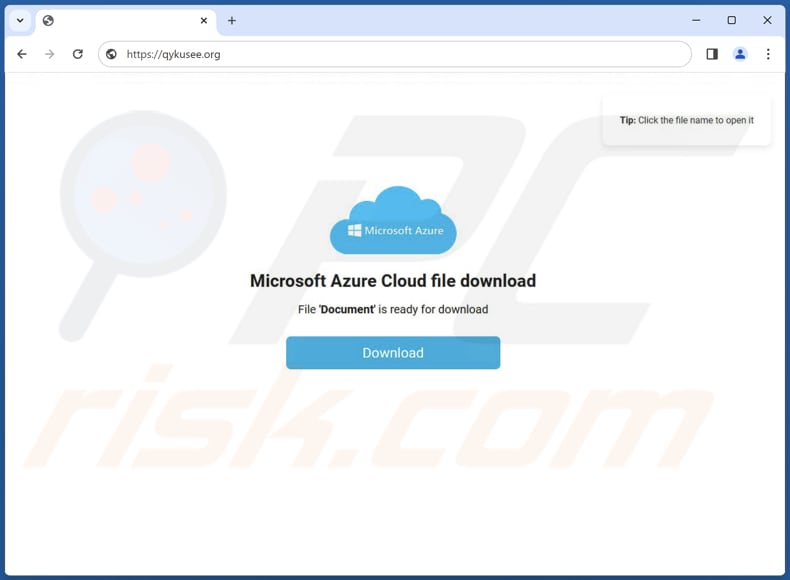Open a new tab with plus button
The image size is (790, 580).
(x=232, y=21)
